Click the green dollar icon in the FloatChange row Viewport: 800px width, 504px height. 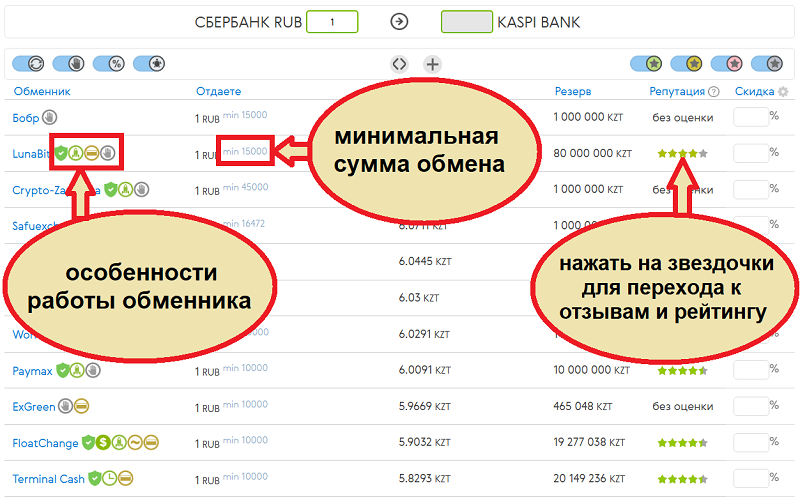[104, 442]
